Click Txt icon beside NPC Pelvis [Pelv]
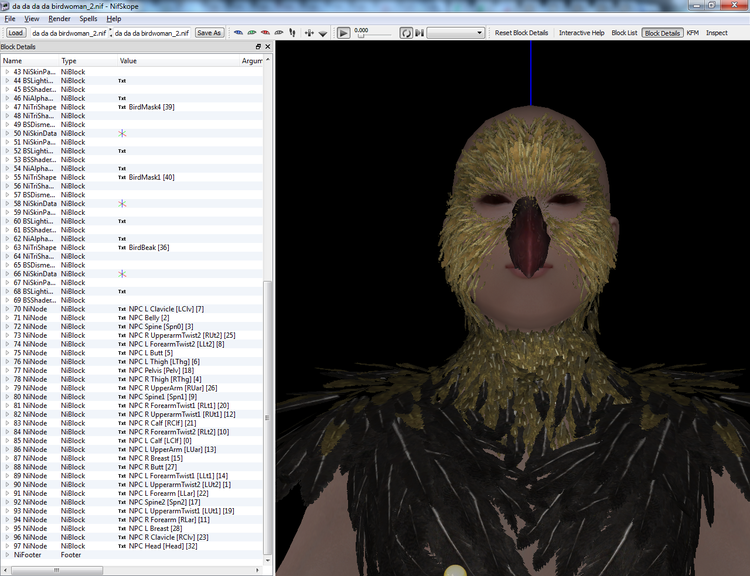 click(122, 370)
